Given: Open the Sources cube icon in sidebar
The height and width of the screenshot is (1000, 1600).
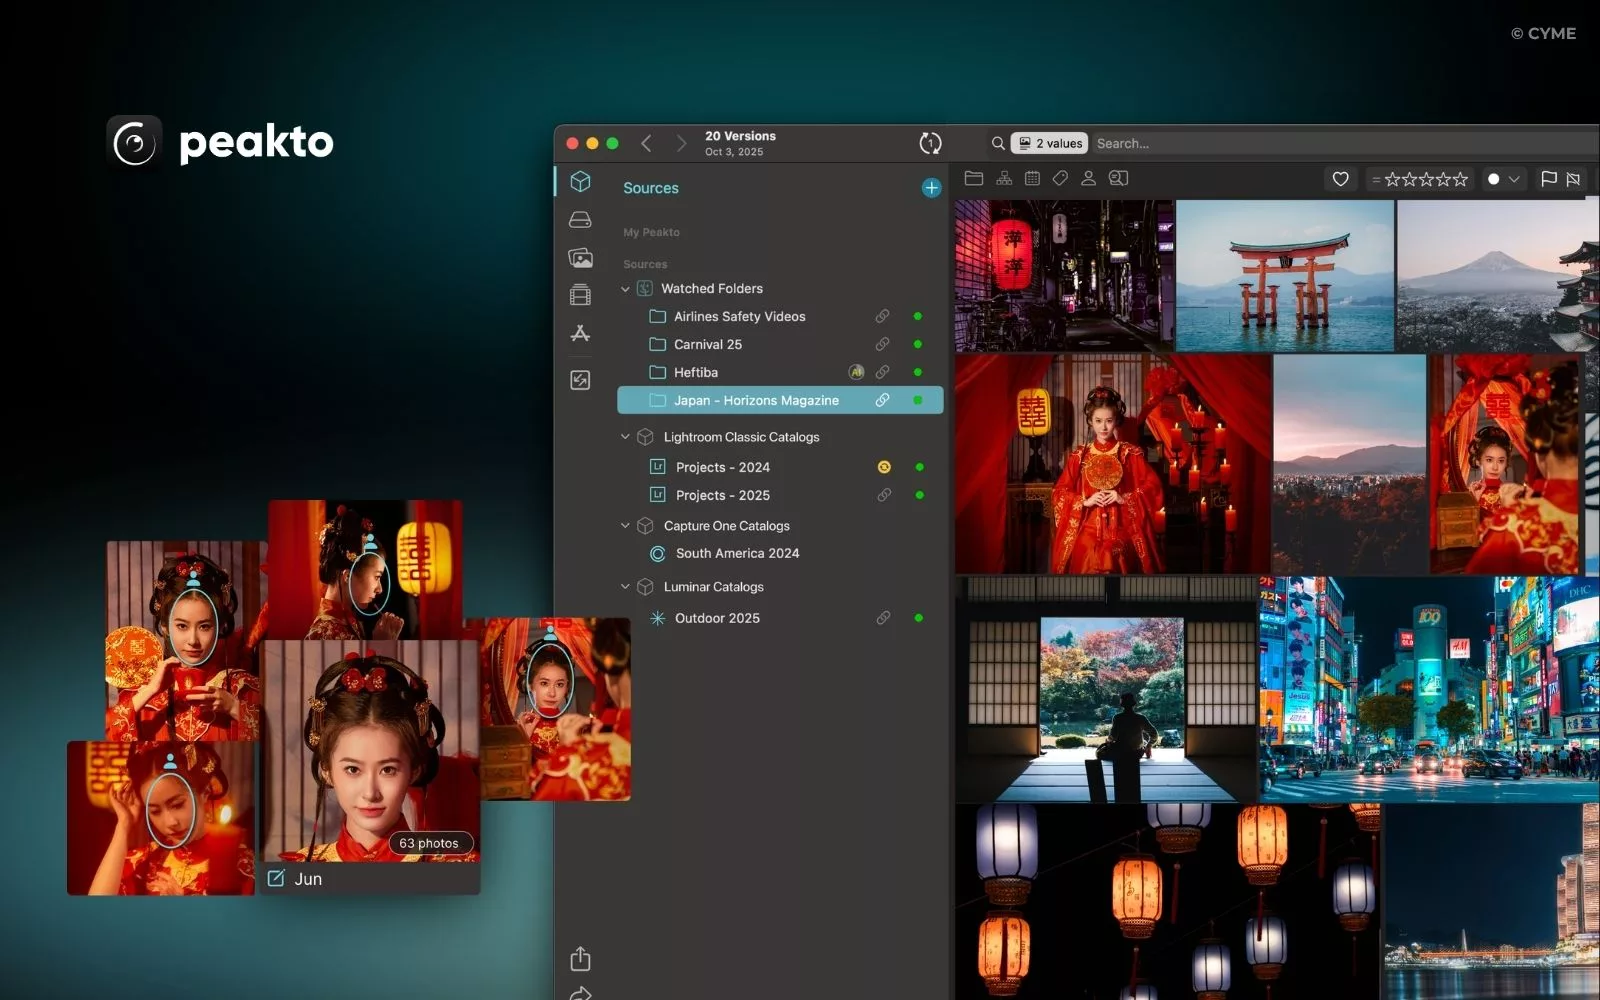Looking at the screenshot, I should coord(580,182).
